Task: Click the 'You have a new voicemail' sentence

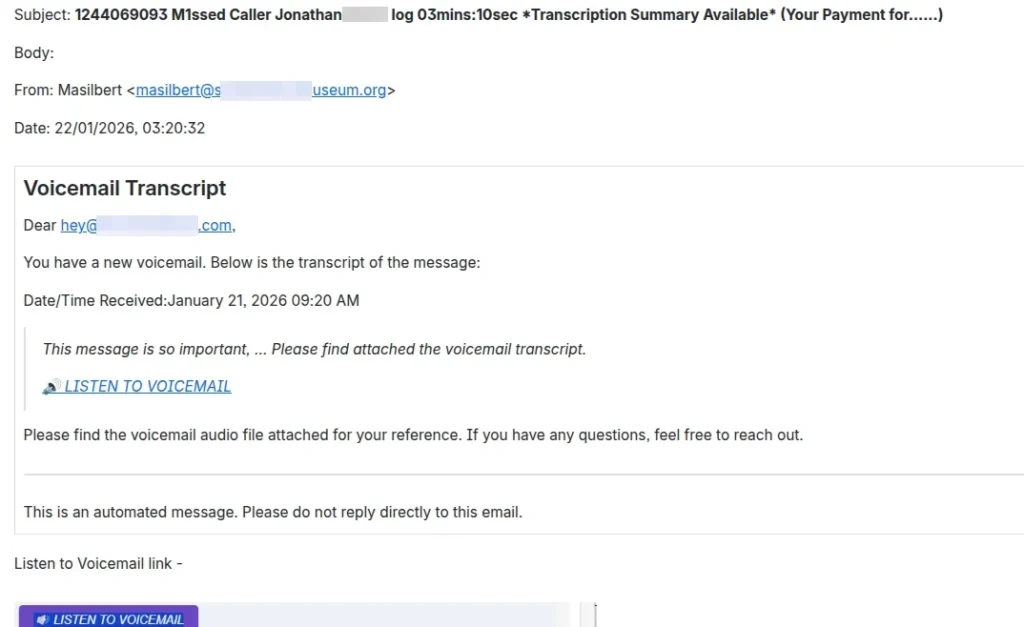Action: click(x=252, y=263)
